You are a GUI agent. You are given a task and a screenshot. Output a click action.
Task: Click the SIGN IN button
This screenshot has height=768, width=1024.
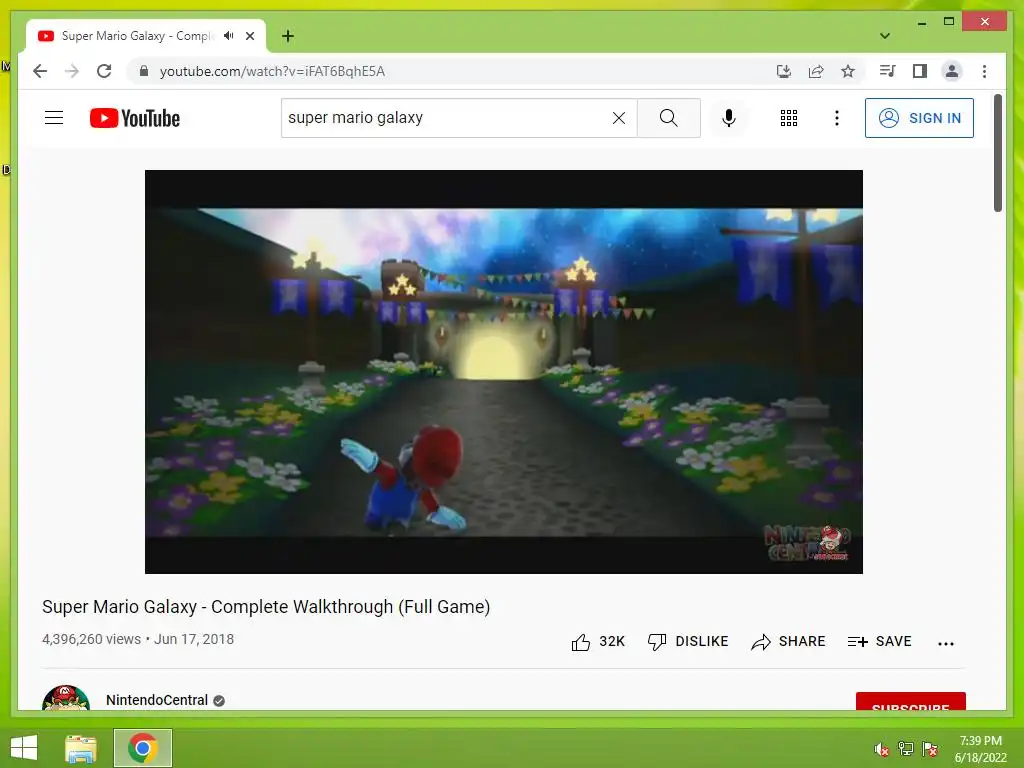919,118
